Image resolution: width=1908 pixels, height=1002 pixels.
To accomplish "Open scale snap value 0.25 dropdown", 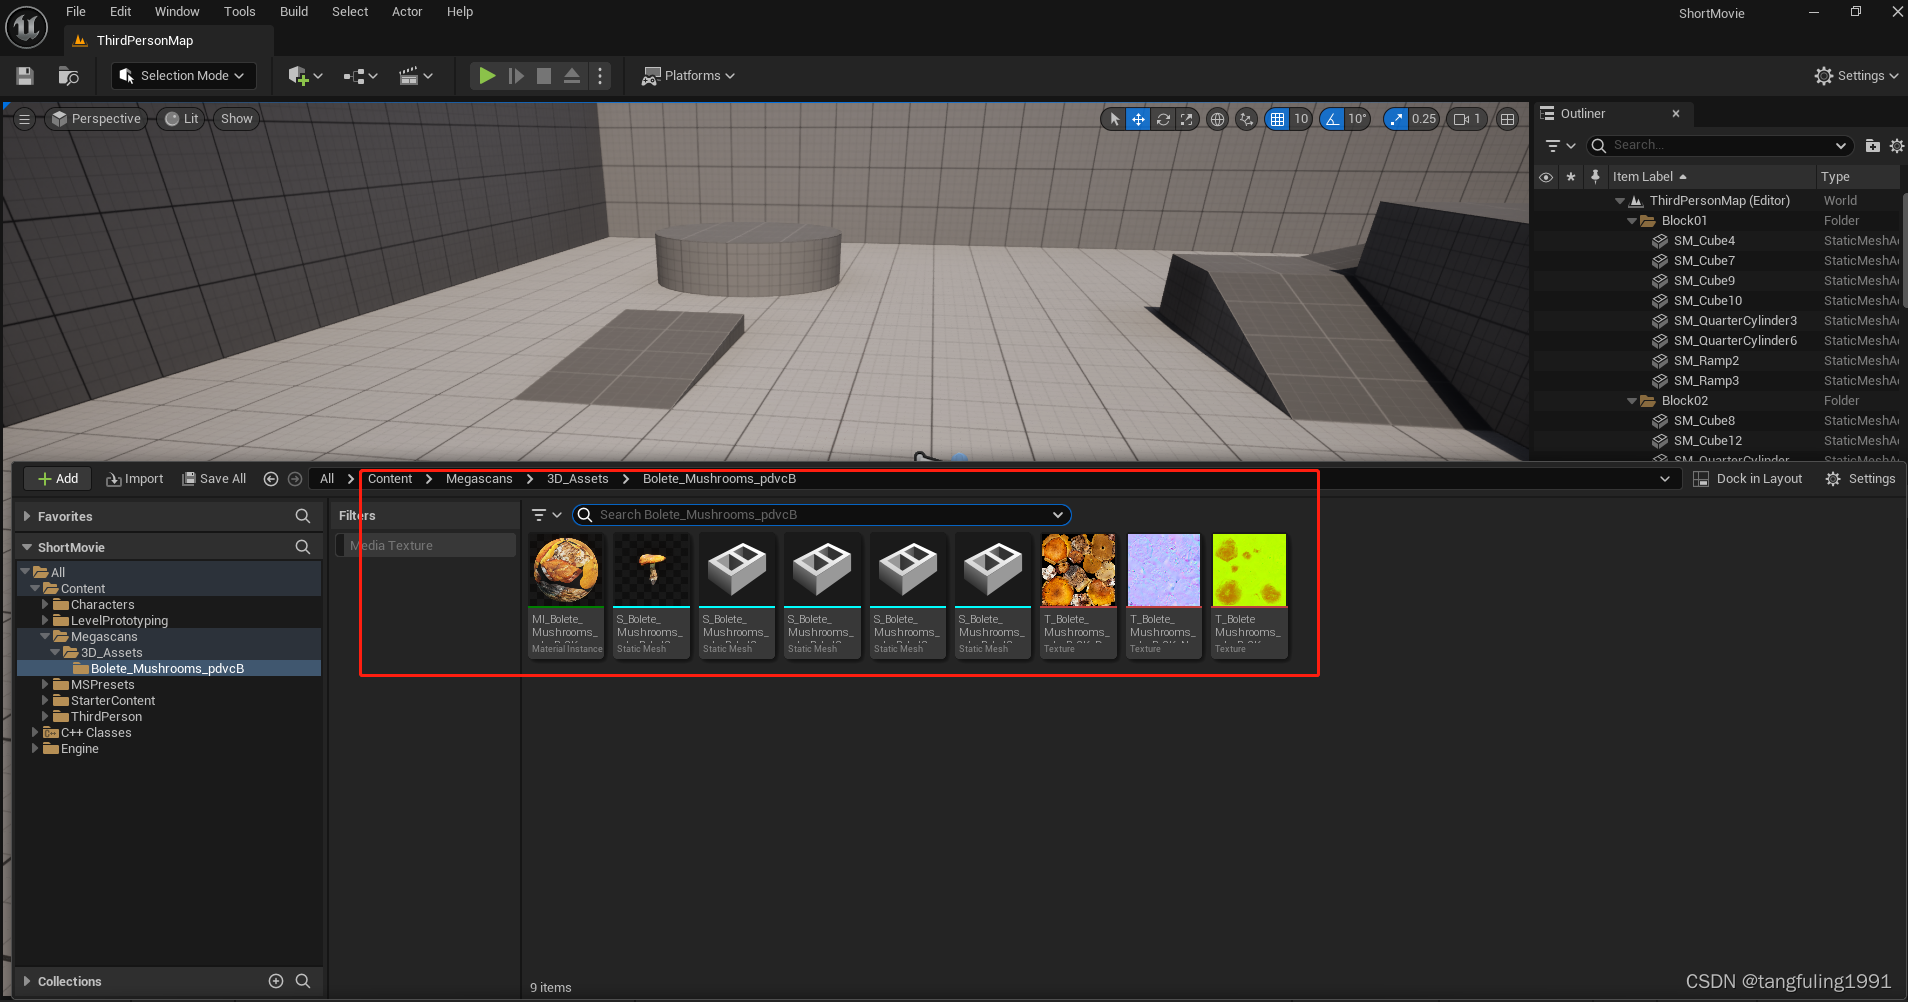I will tap(1424, 119).
